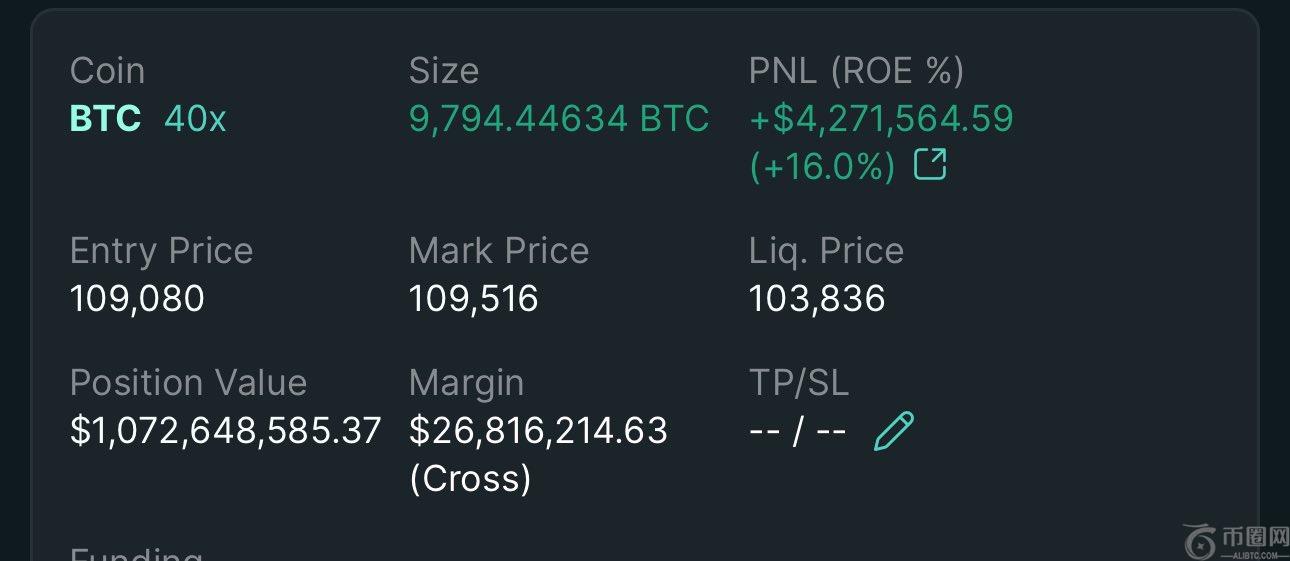This screenshot has height=561, width=1290.
Task: Click the Liq. Price label
Action: [x=826, y=250]
